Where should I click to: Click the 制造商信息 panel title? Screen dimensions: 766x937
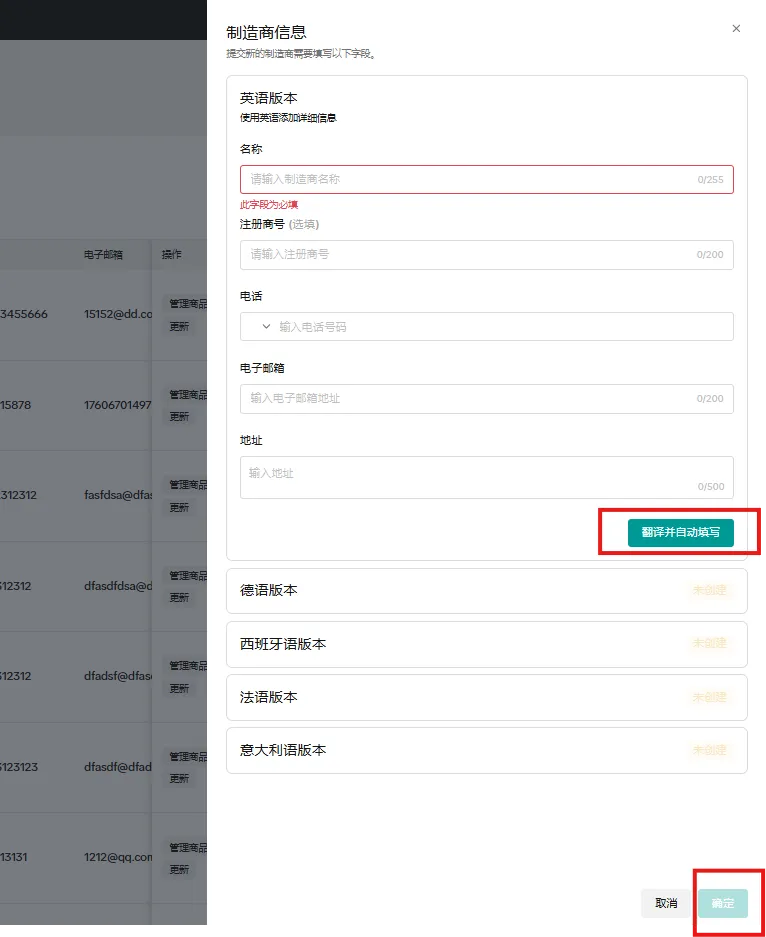(x=266, y=32)
